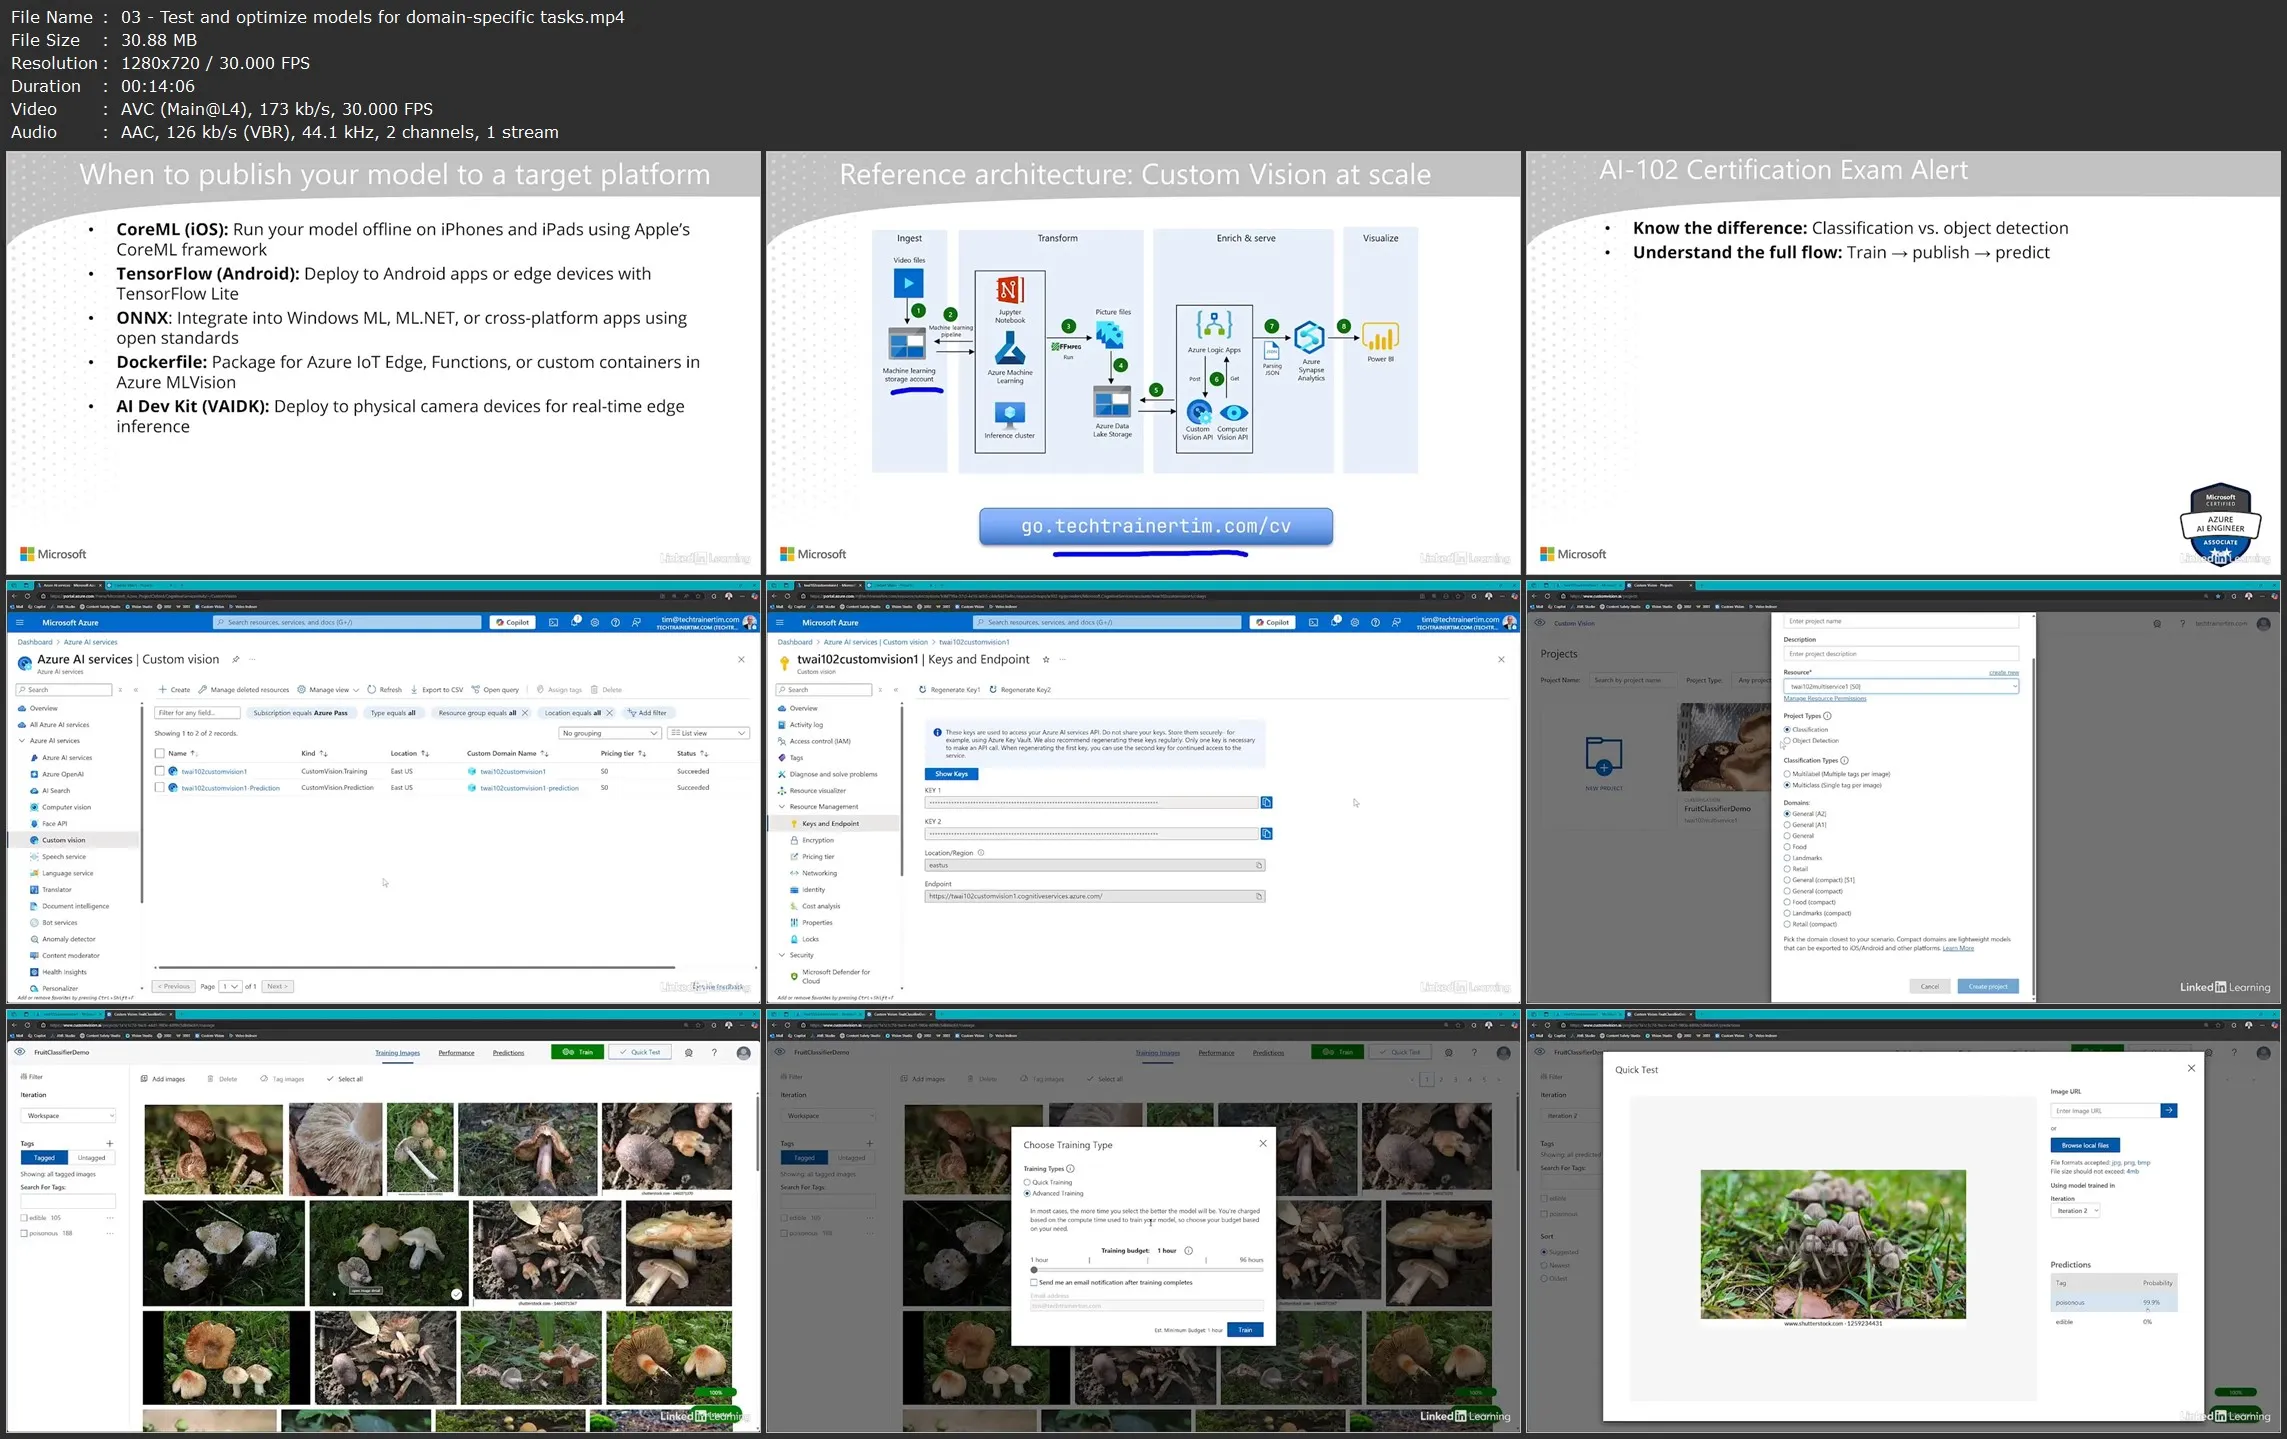2287x1439 pixels.
Task: Click Manage Resource Permissions link
Action: point(1825,698)
